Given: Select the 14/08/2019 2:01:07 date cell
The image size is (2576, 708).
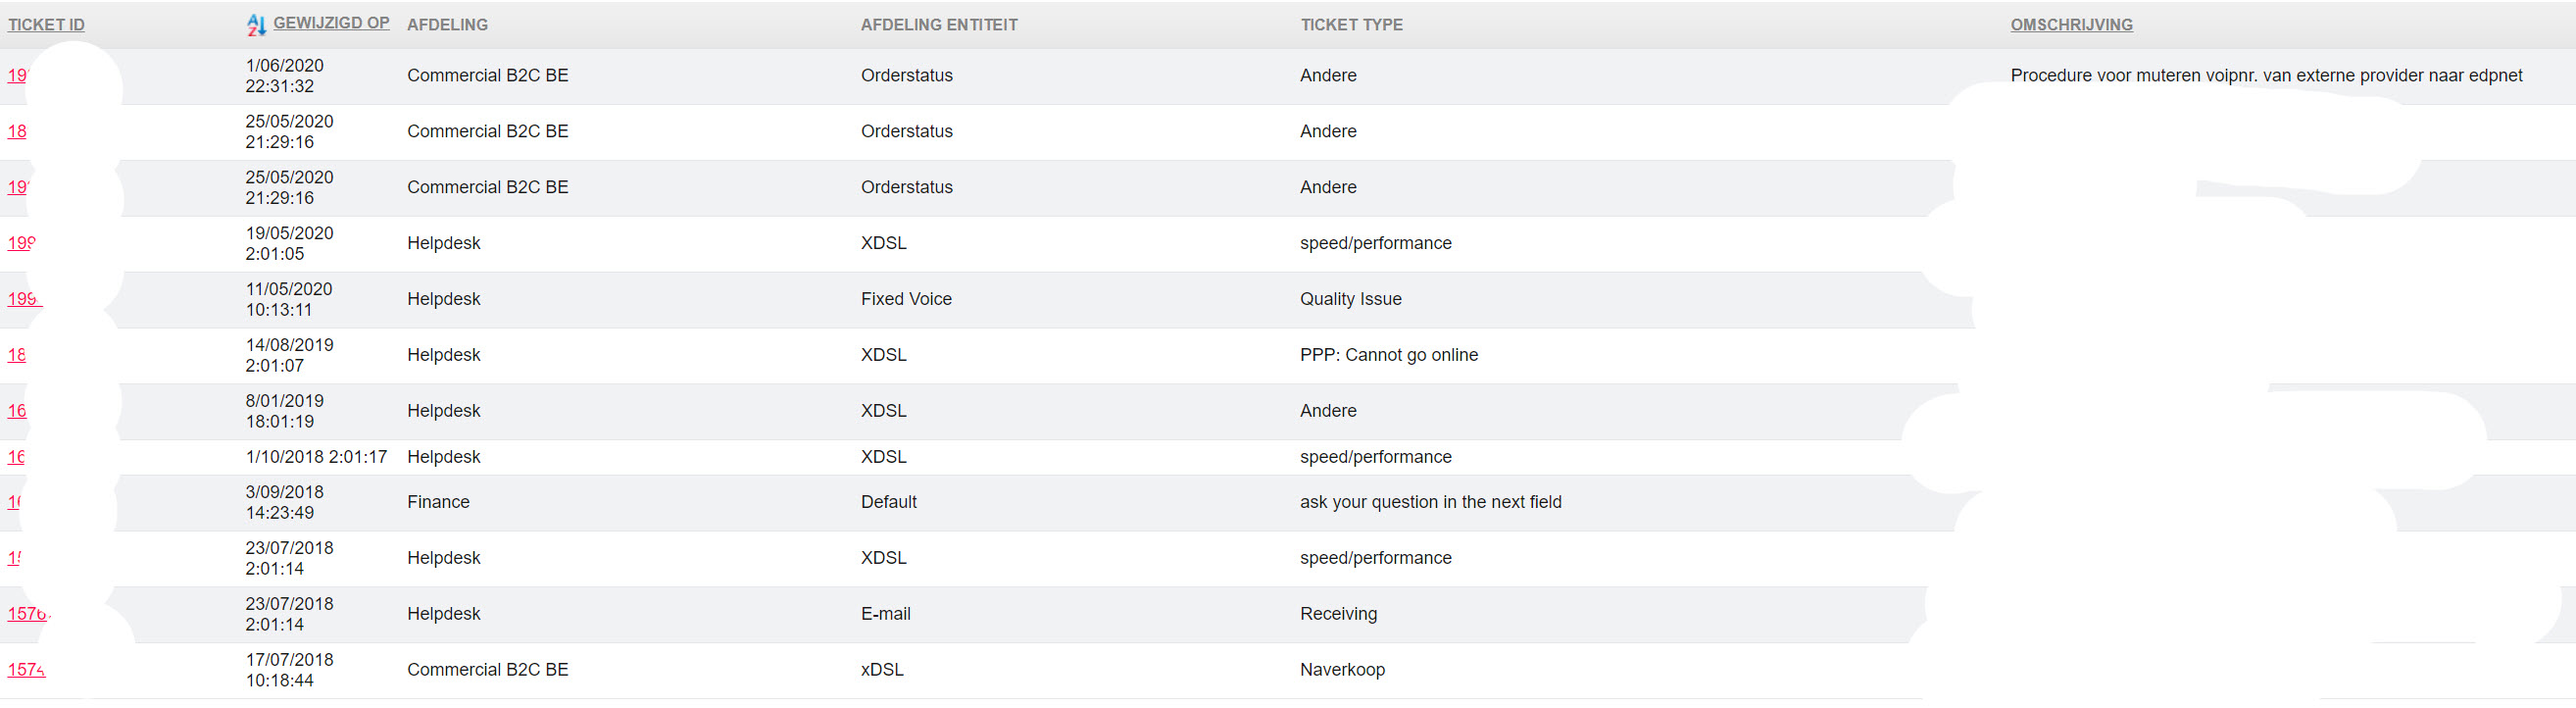Looking at the screenshot, I should pyautogui.click(x=289, y=355).
